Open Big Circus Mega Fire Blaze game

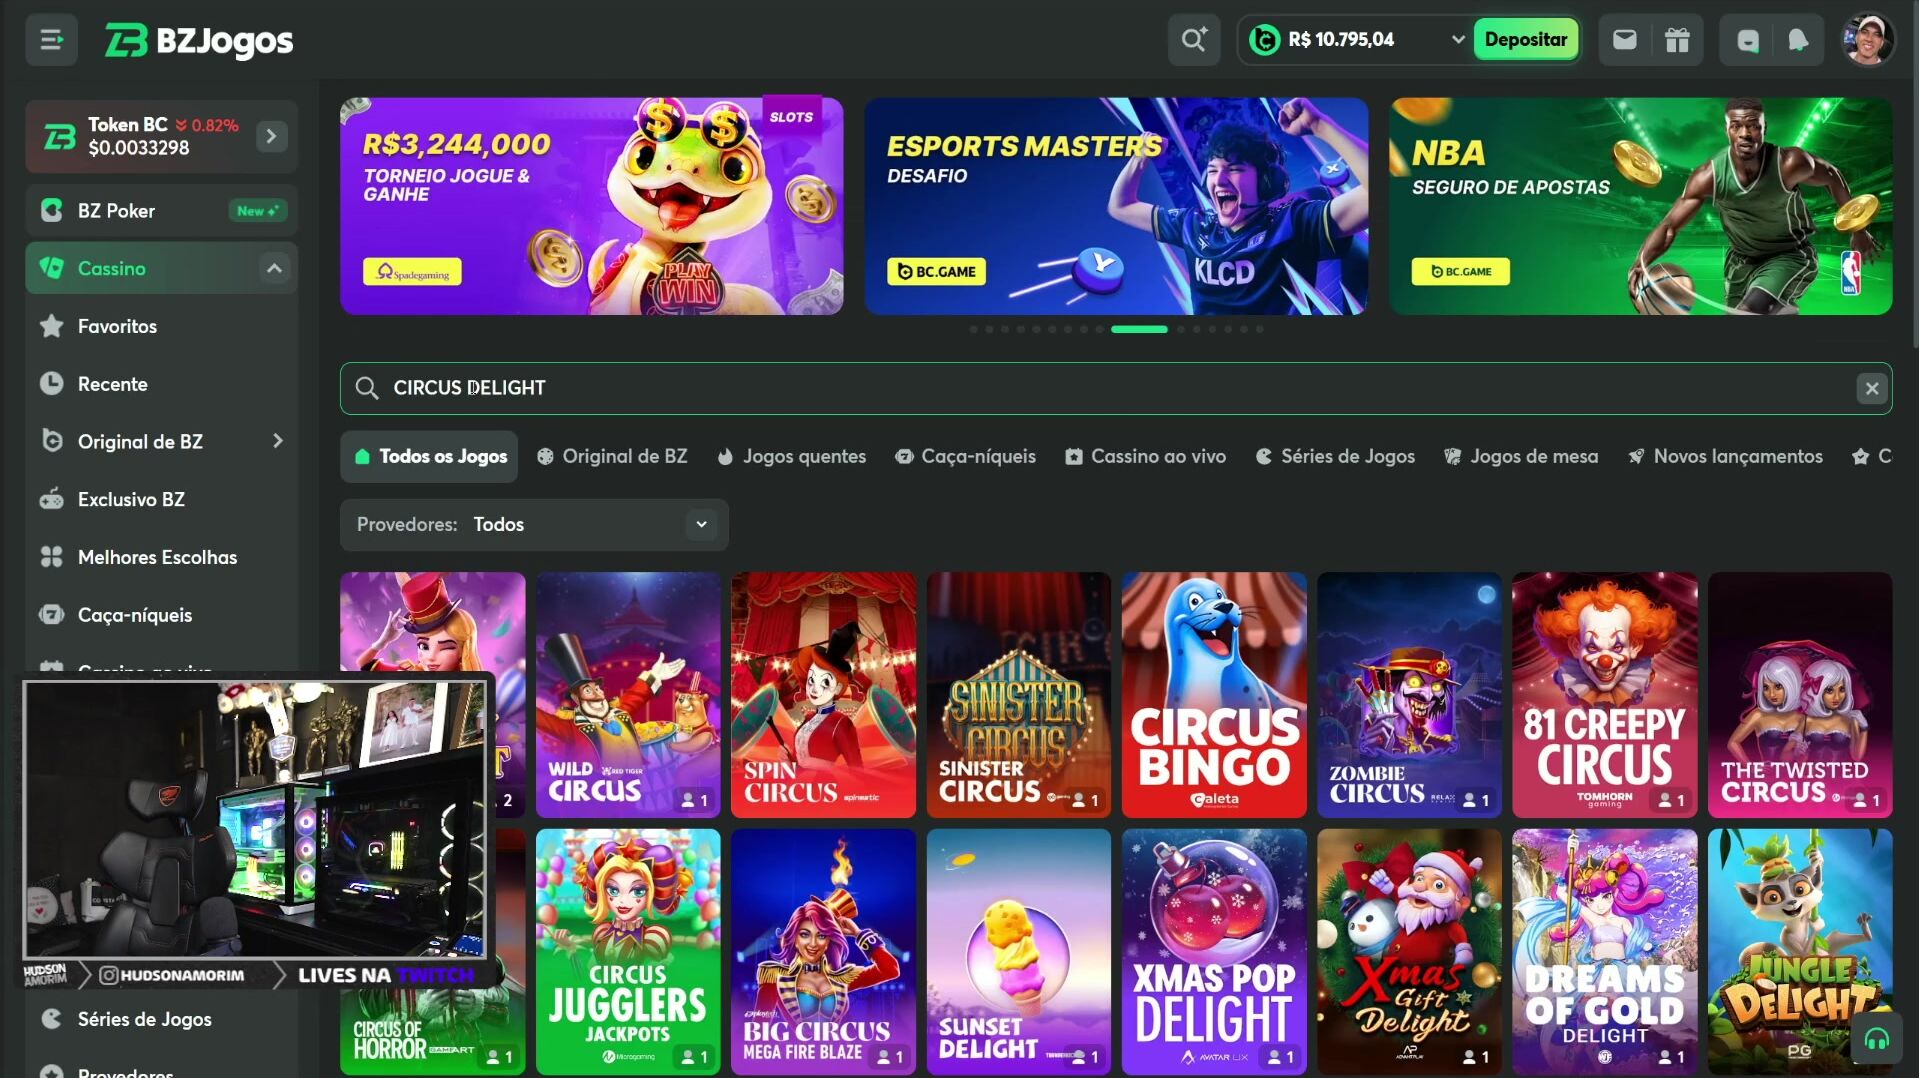coord(823,951)
